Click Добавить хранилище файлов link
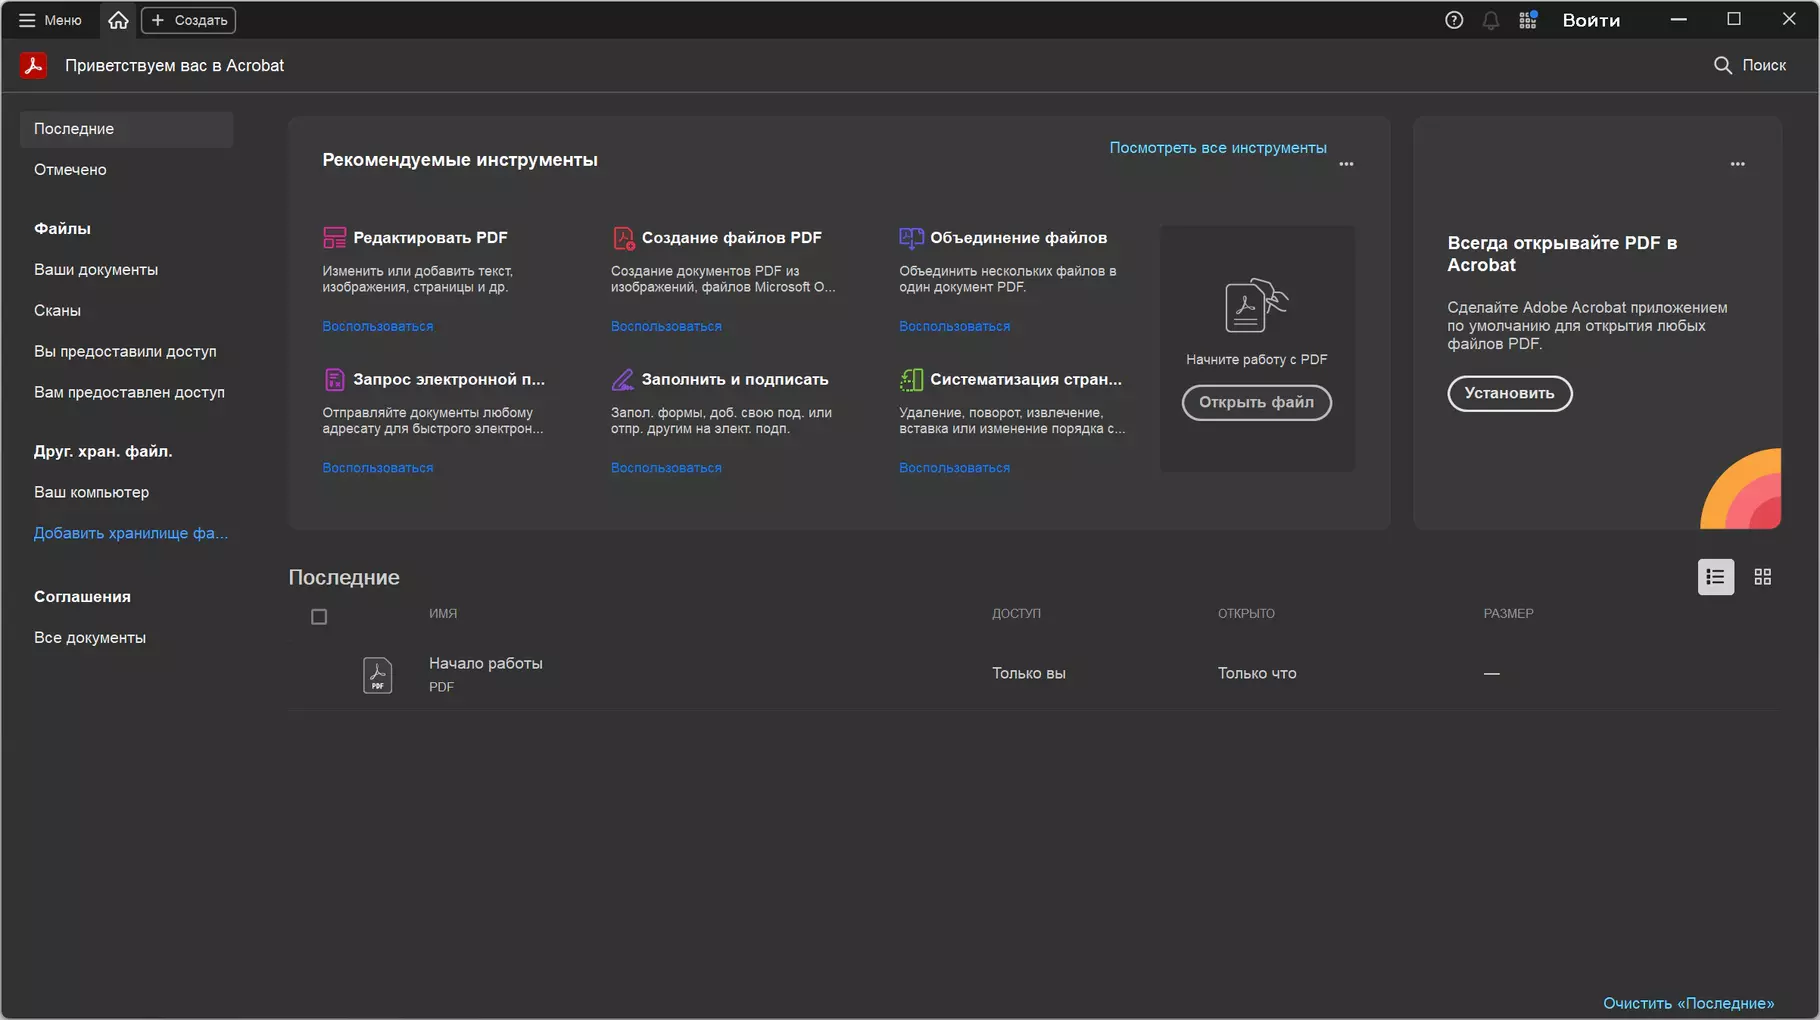 click(130, 534)
